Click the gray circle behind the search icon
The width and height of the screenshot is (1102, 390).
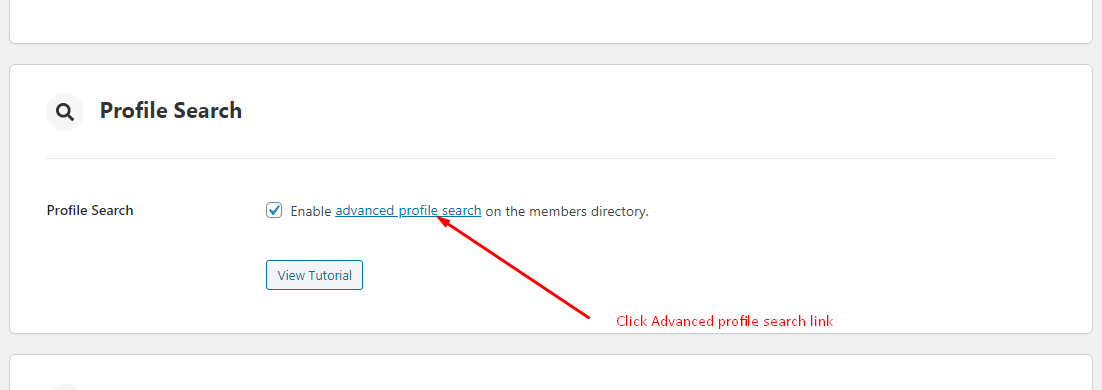click(x=65, y=112)
